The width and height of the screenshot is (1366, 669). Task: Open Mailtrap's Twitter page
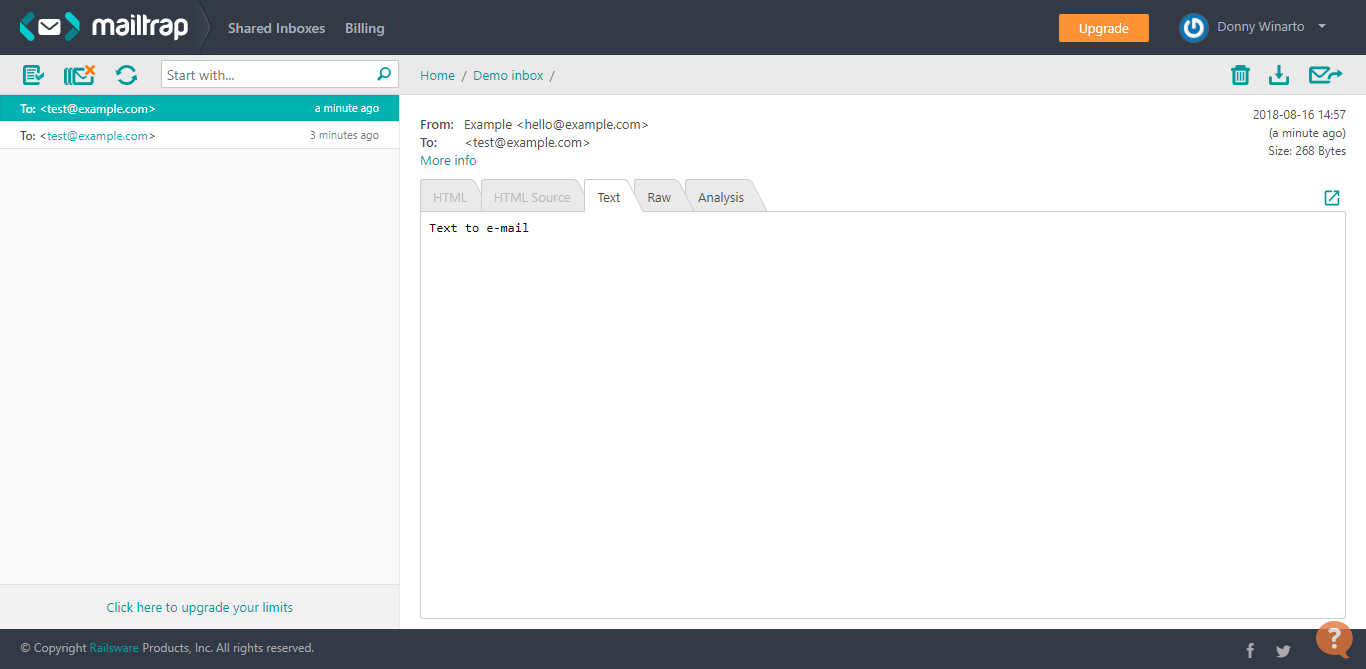pos(1283,649)
